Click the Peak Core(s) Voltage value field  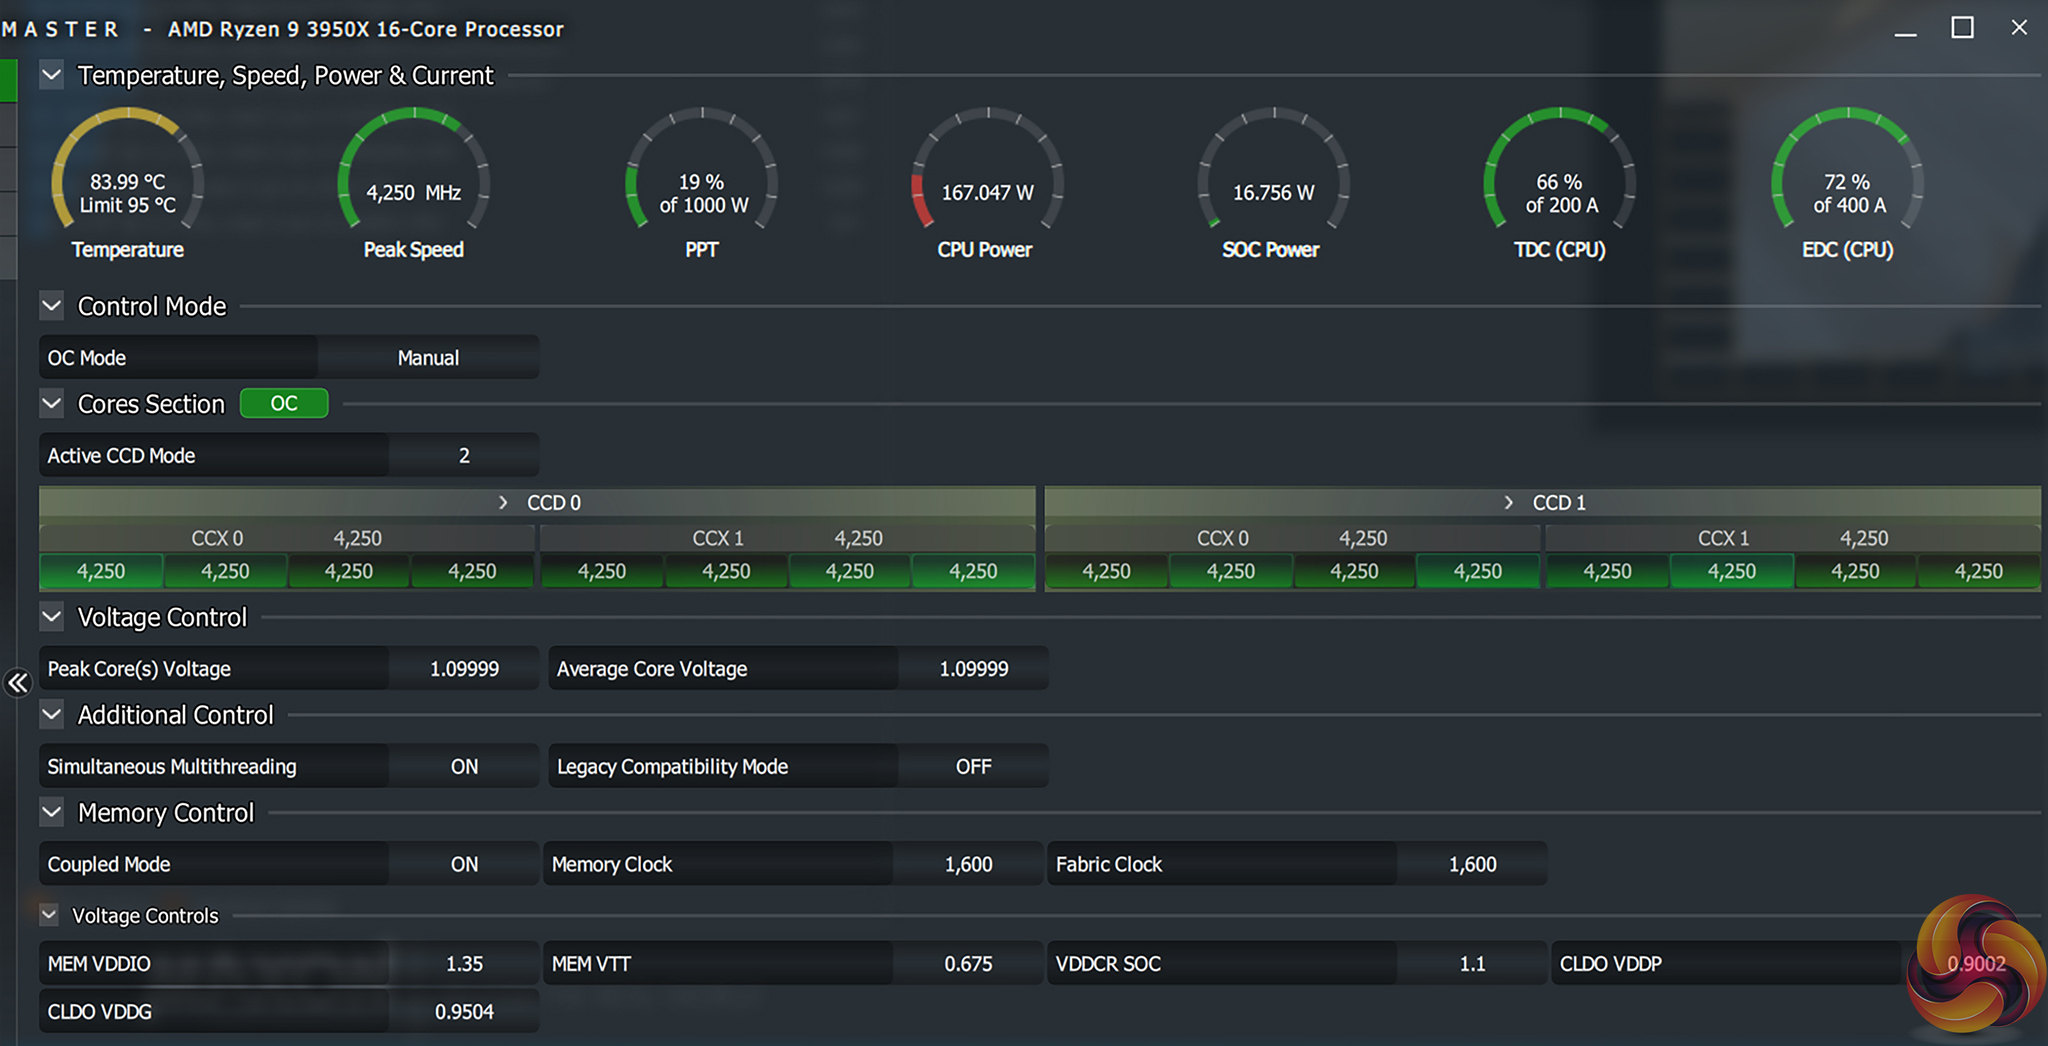tap(464, 669)
